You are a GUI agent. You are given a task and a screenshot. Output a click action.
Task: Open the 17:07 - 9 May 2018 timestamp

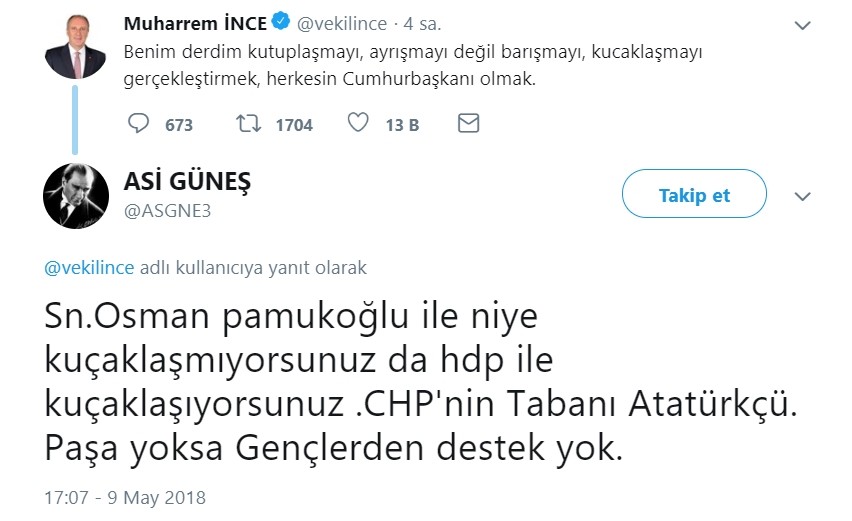pyautogui.click(x=125, y=496)
